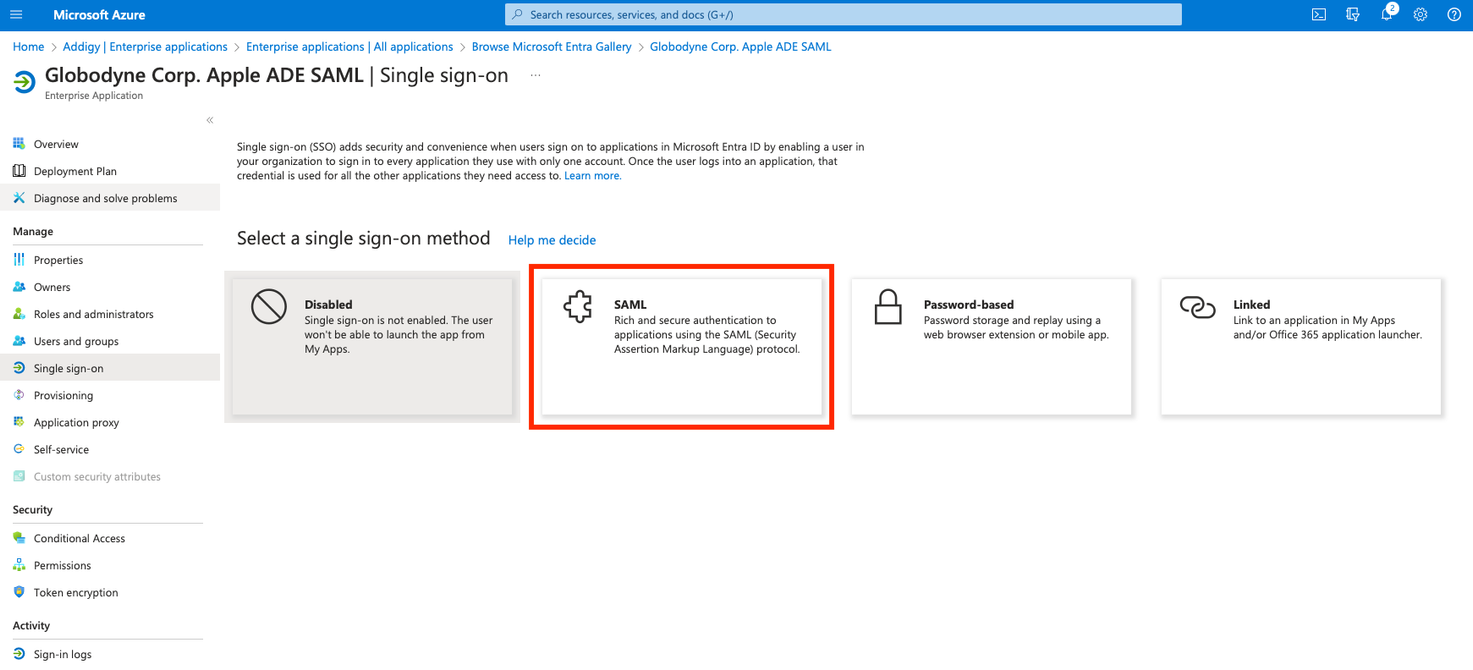Viewport: 1473px width, 670px height.
Task: Open Browse Microsoft Entra Gallery breadcrumb
Action: tap(552, 47)
